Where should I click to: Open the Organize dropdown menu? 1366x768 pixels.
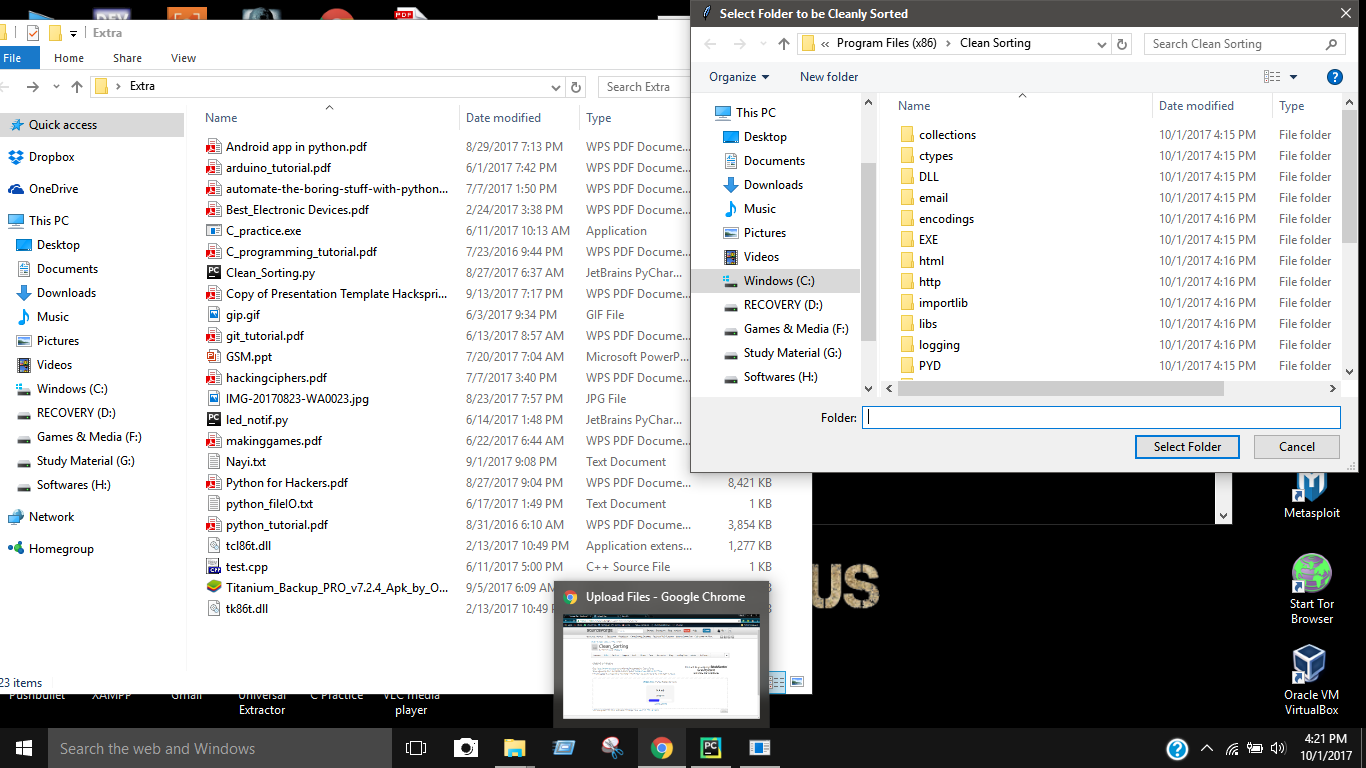pyautogui.click(x=739, y=77)
